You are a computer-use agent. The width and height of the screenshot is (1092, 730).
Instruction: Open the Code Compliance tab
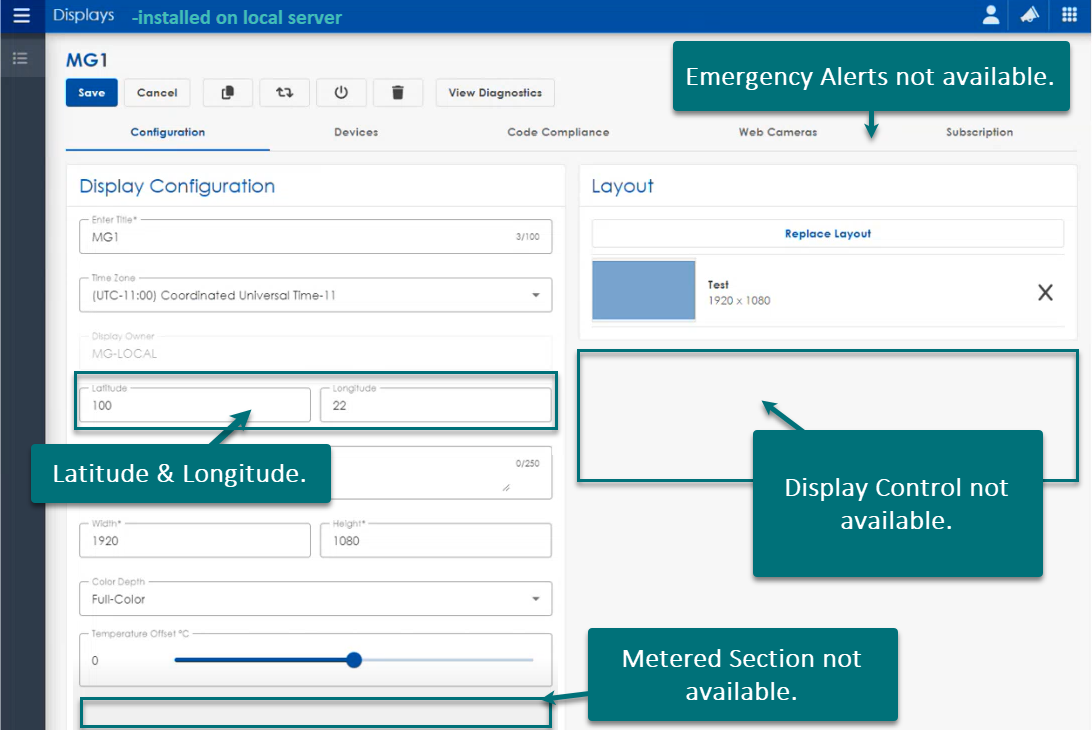click(x=558, y=132)
